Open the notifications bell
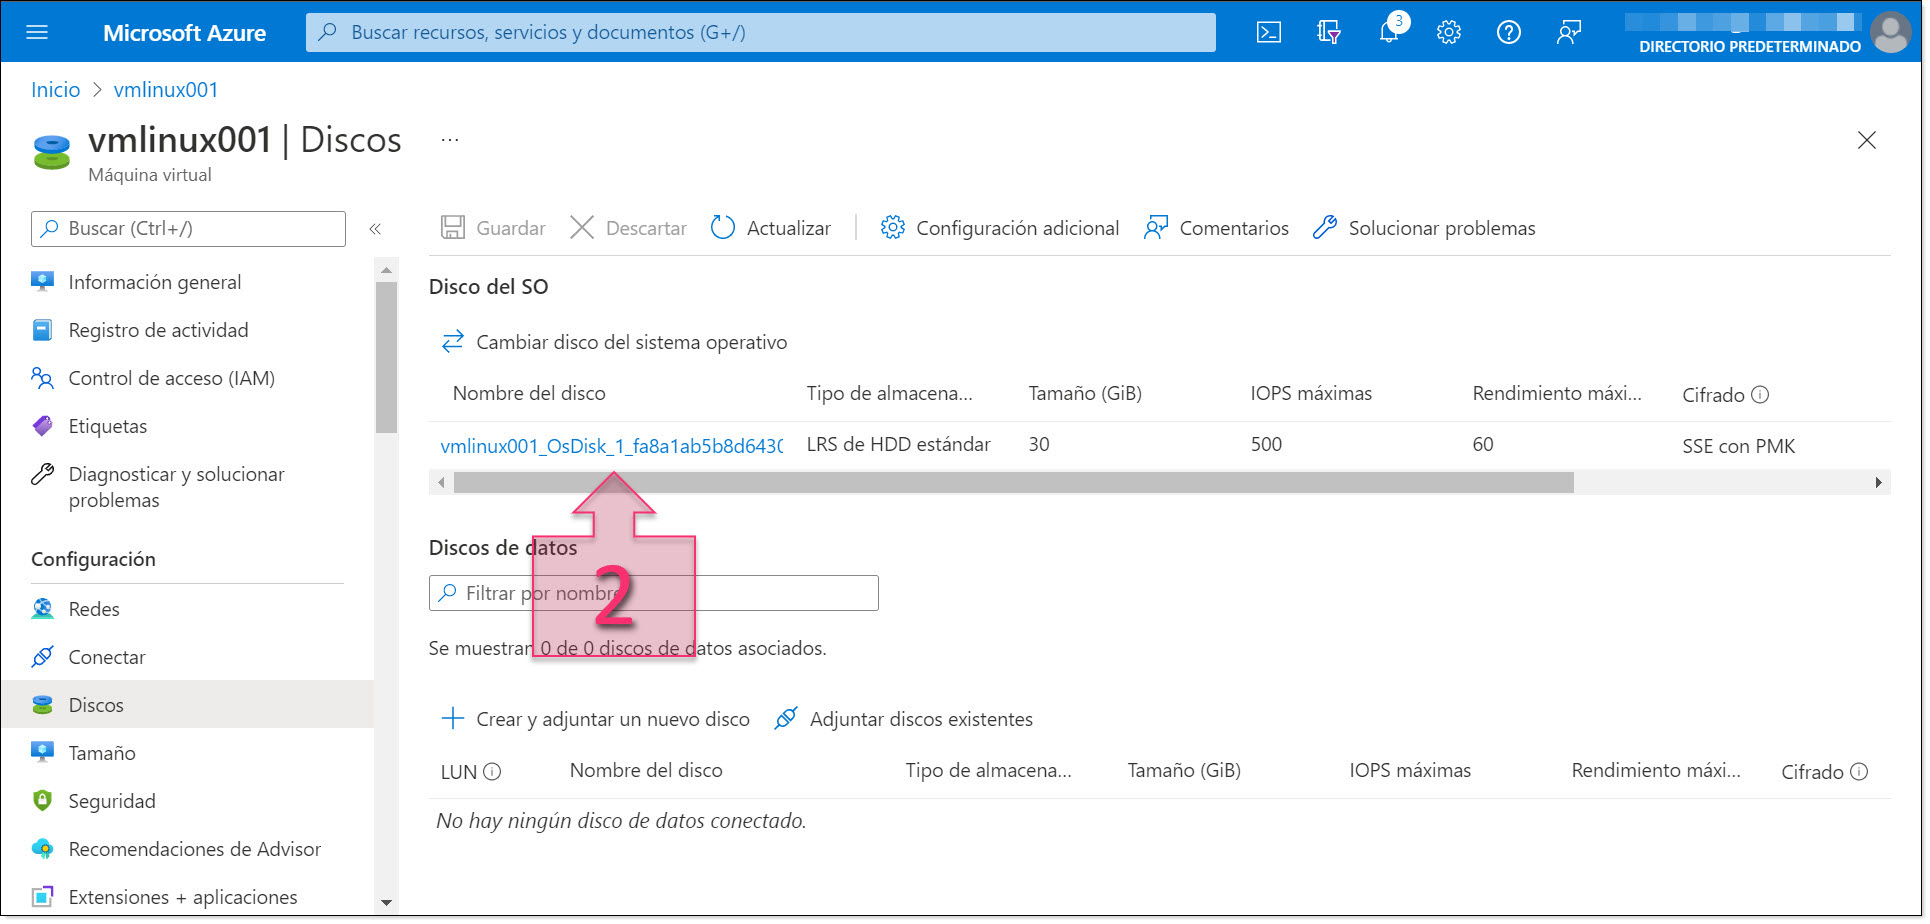Viewport: 1930px width, 924px height. 1389,33
